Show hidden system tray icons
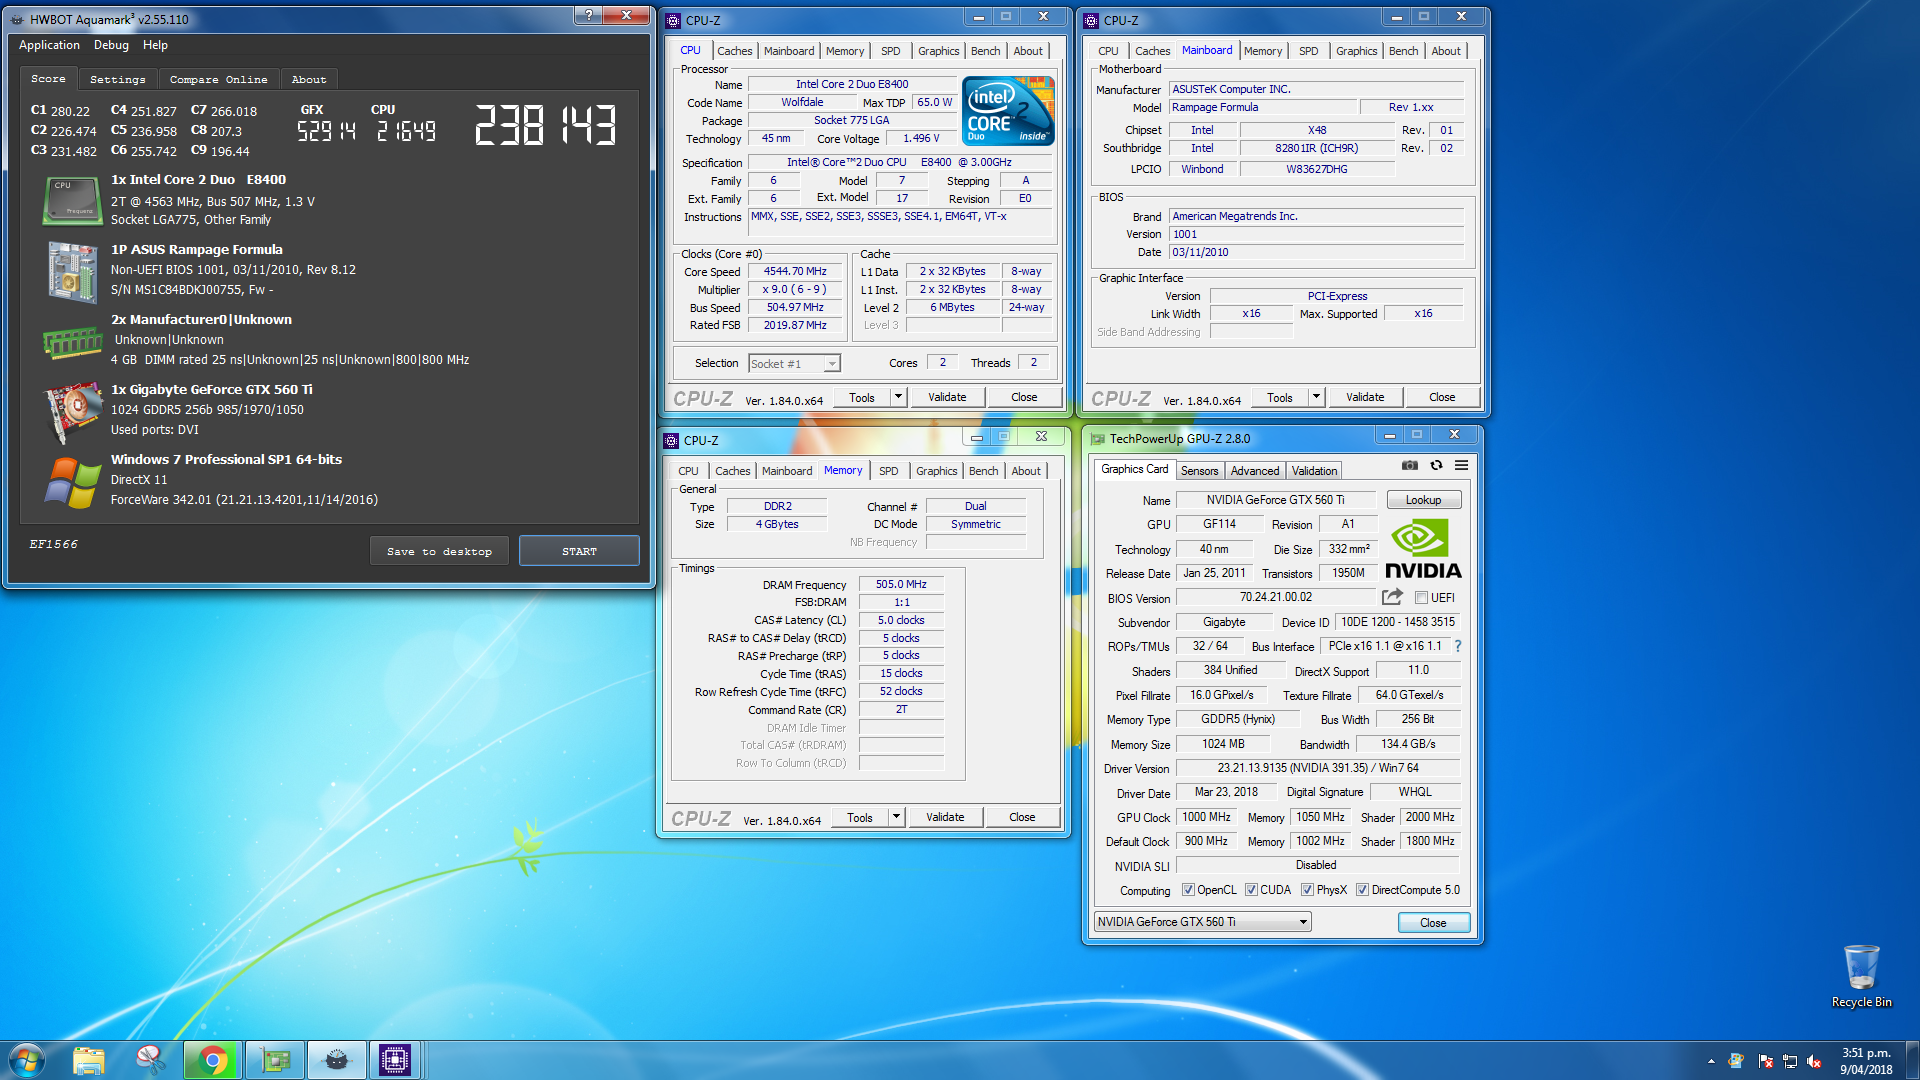 (x=1711, y=1061)
